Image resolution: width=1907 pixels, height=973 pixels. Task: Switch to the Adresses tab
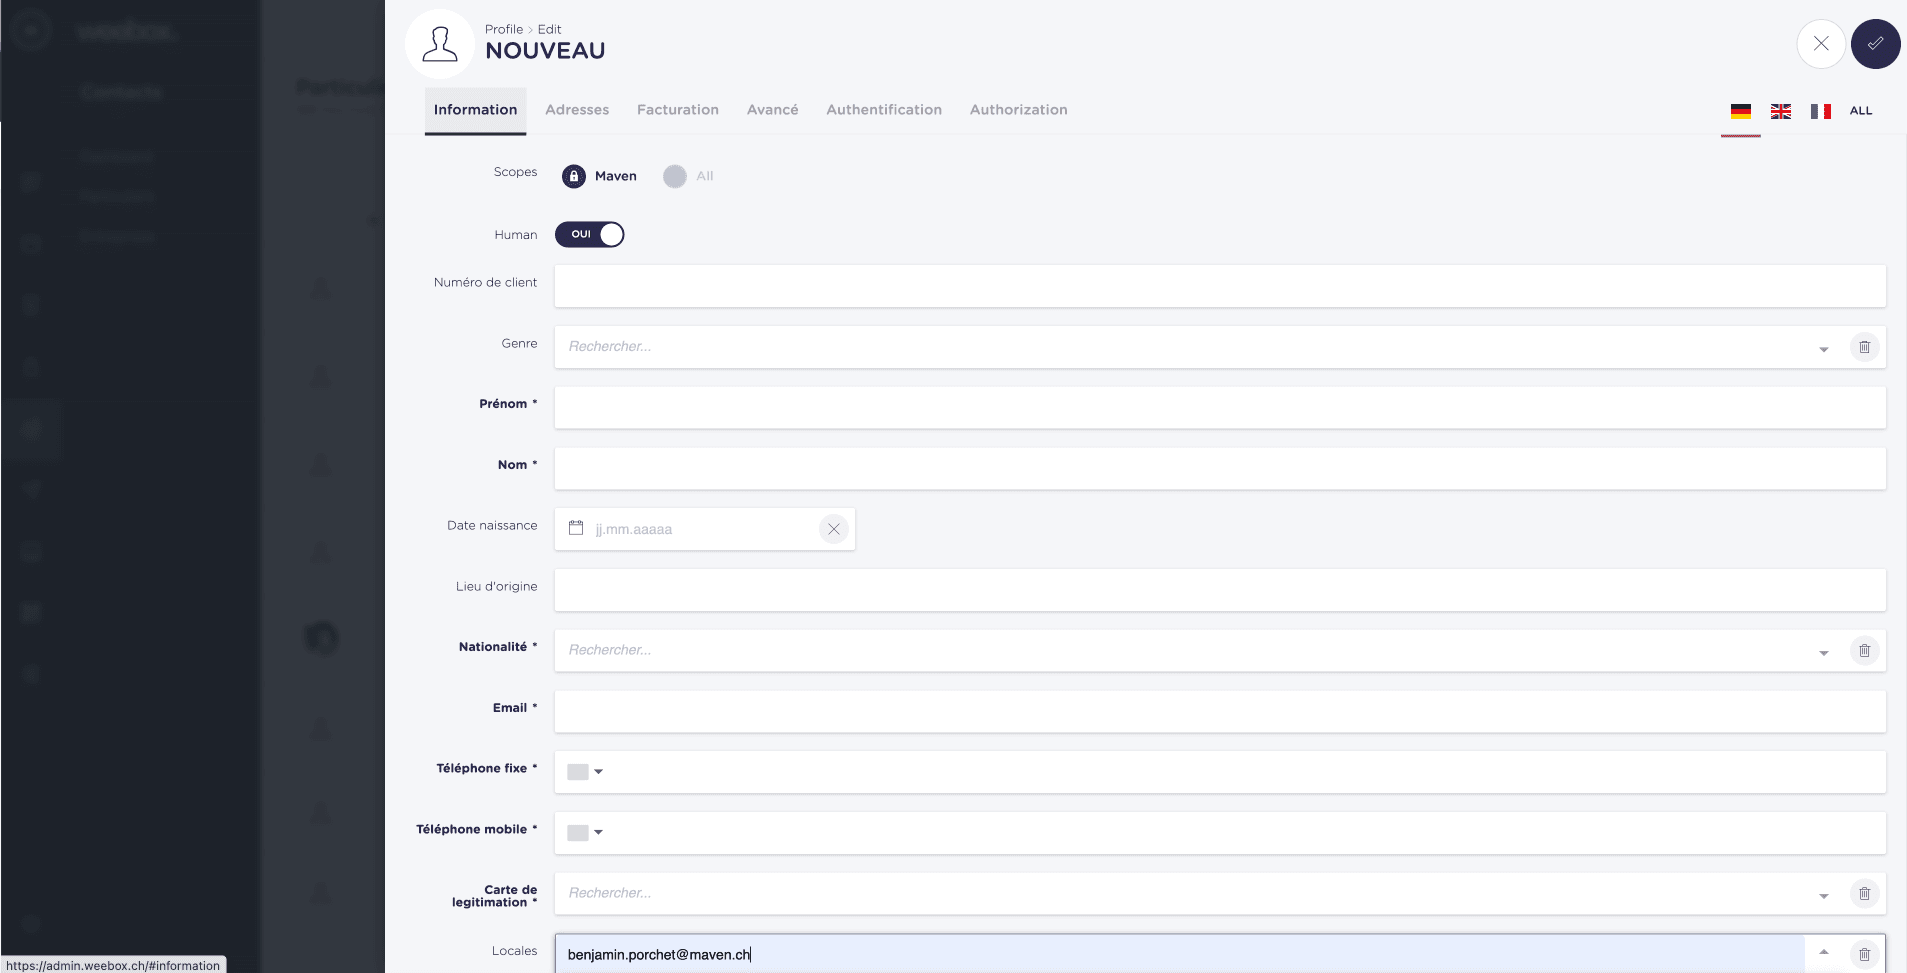[x=576, y=110]
